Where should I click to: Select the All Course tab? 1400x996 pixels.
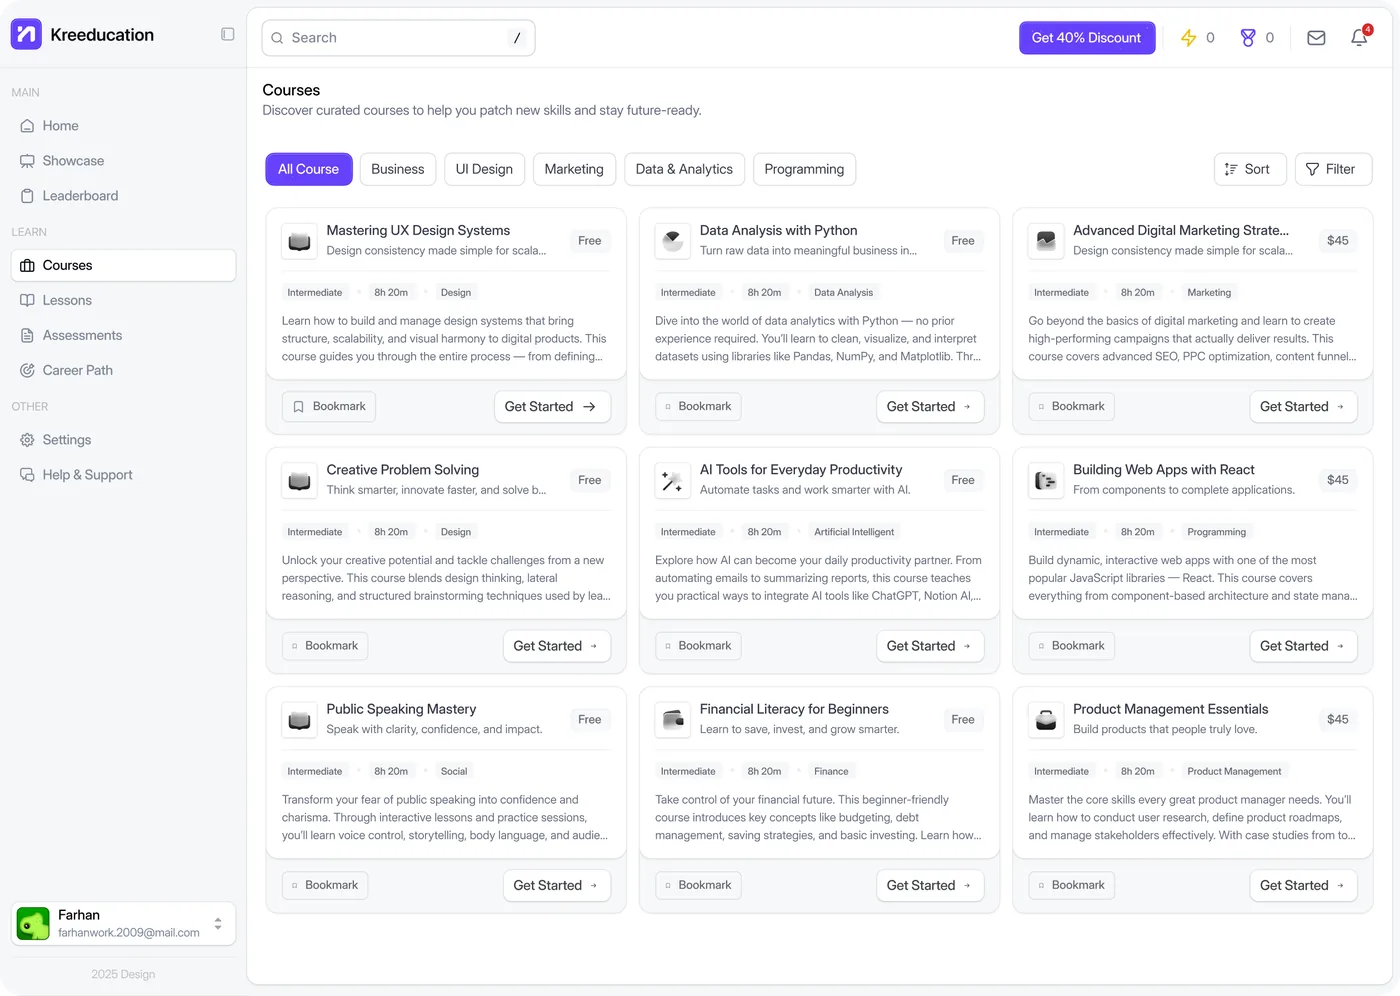pyautogui.click(x=309, y=169)
